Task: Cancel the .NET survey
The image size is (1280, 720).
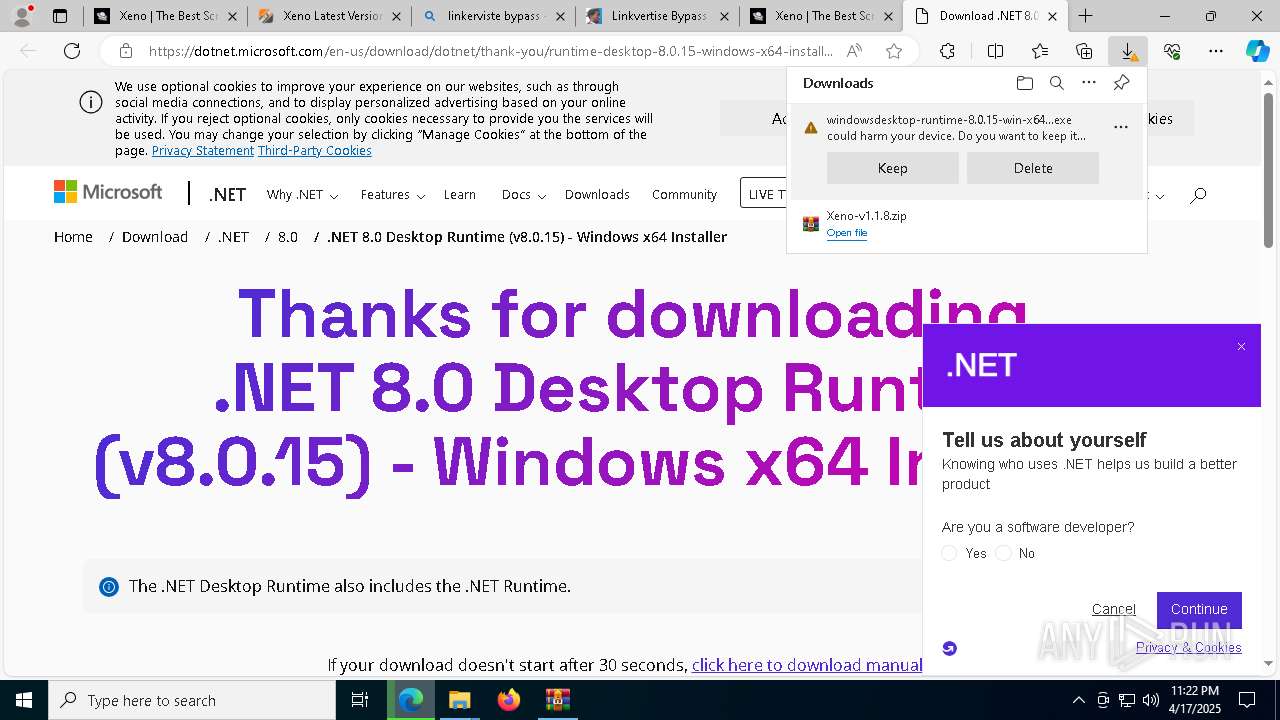Action: [1113, 609]
